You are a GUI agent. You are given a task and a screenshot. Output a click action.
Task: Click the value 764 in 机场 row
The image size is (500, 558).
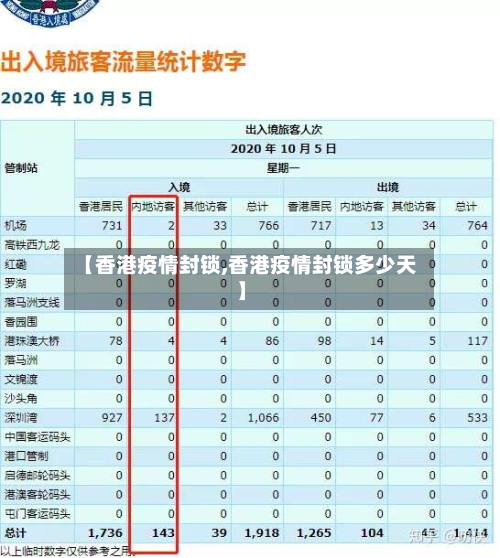[478, 226]
